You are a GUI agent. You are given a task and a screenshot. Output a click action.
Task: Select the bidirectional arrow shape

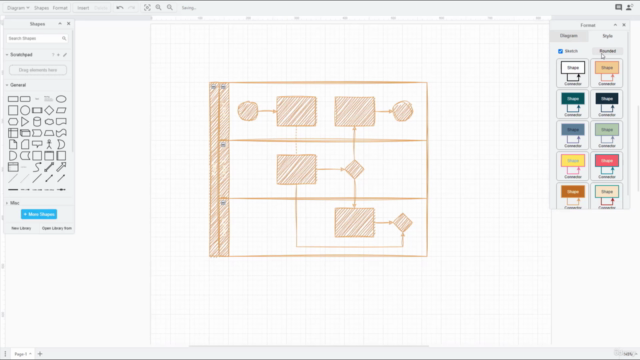pyautogui.click(x=49, y=167)
